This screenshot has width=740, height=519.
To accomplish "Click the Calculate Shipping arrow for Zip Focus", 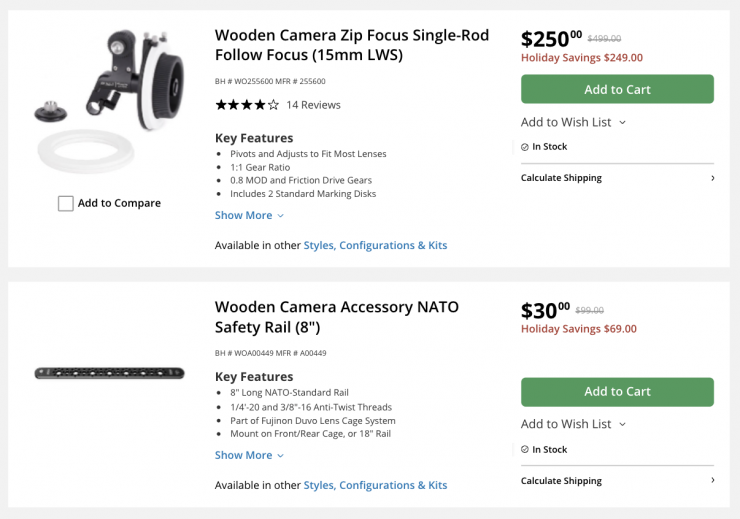I will coord(712,178).
